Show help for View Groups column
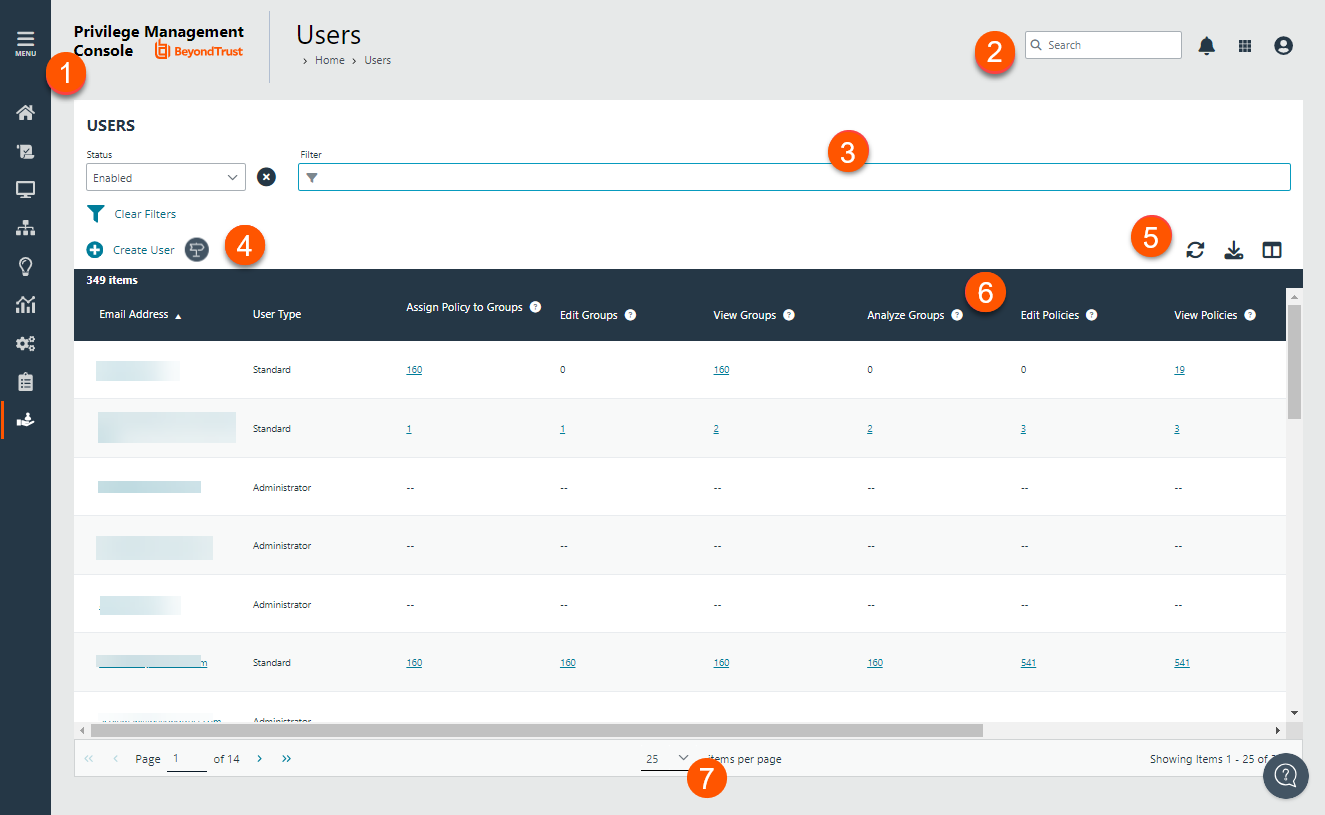 (789, 315)
